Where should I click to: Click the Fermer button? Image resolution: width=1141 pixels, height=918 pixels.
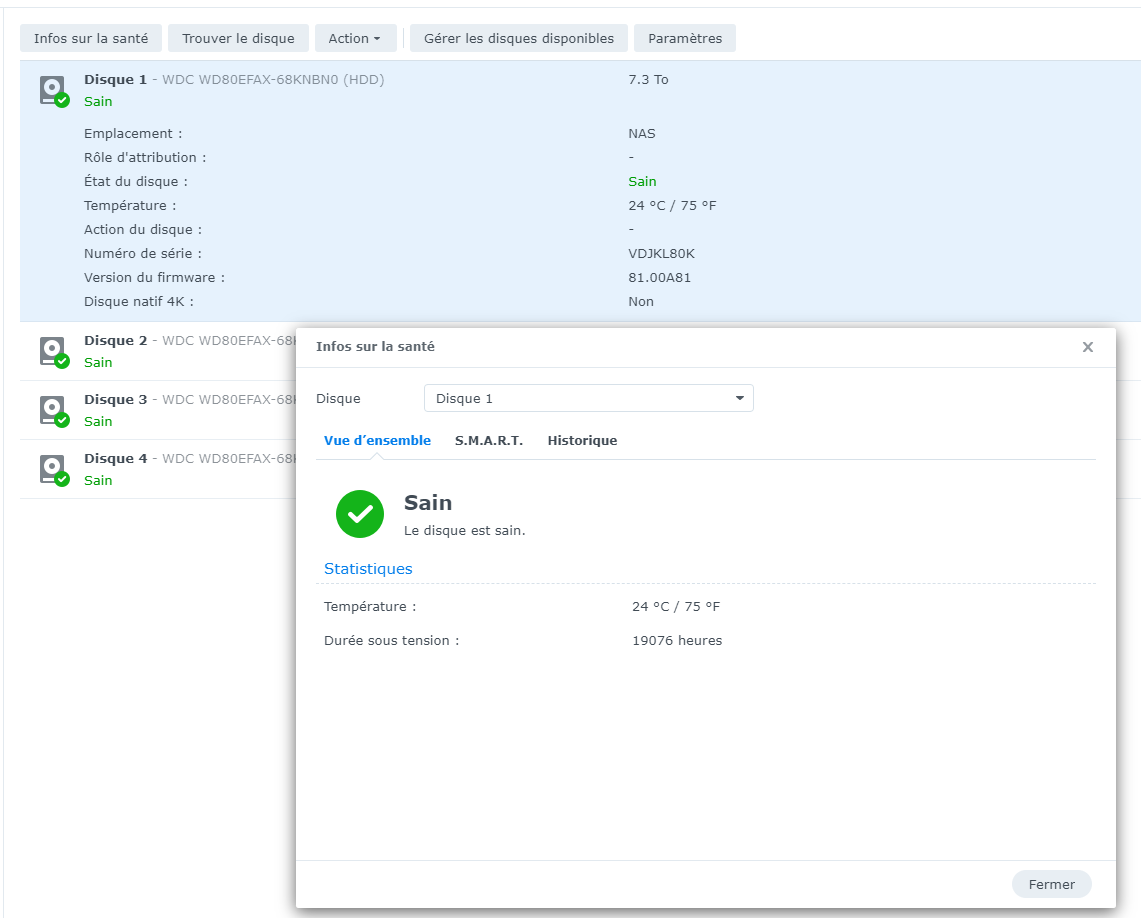click(x=1051, y=885)
